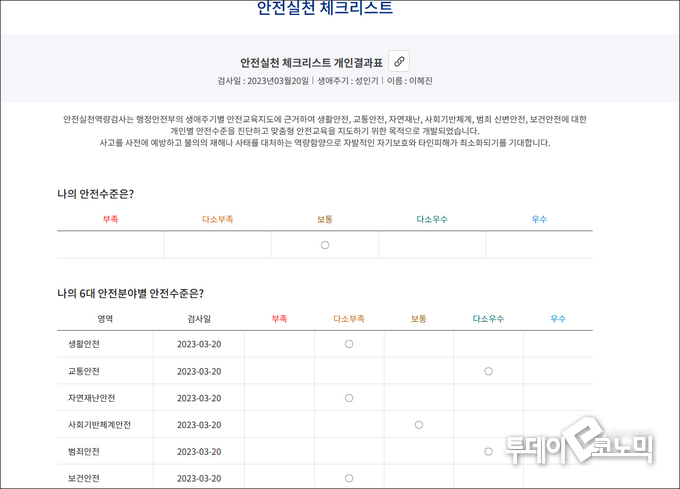This screenshot has width=680, height=489.
Task: Select the 다소부족 circle in the 자연재난안전 row
Action: tap(349, 398)
